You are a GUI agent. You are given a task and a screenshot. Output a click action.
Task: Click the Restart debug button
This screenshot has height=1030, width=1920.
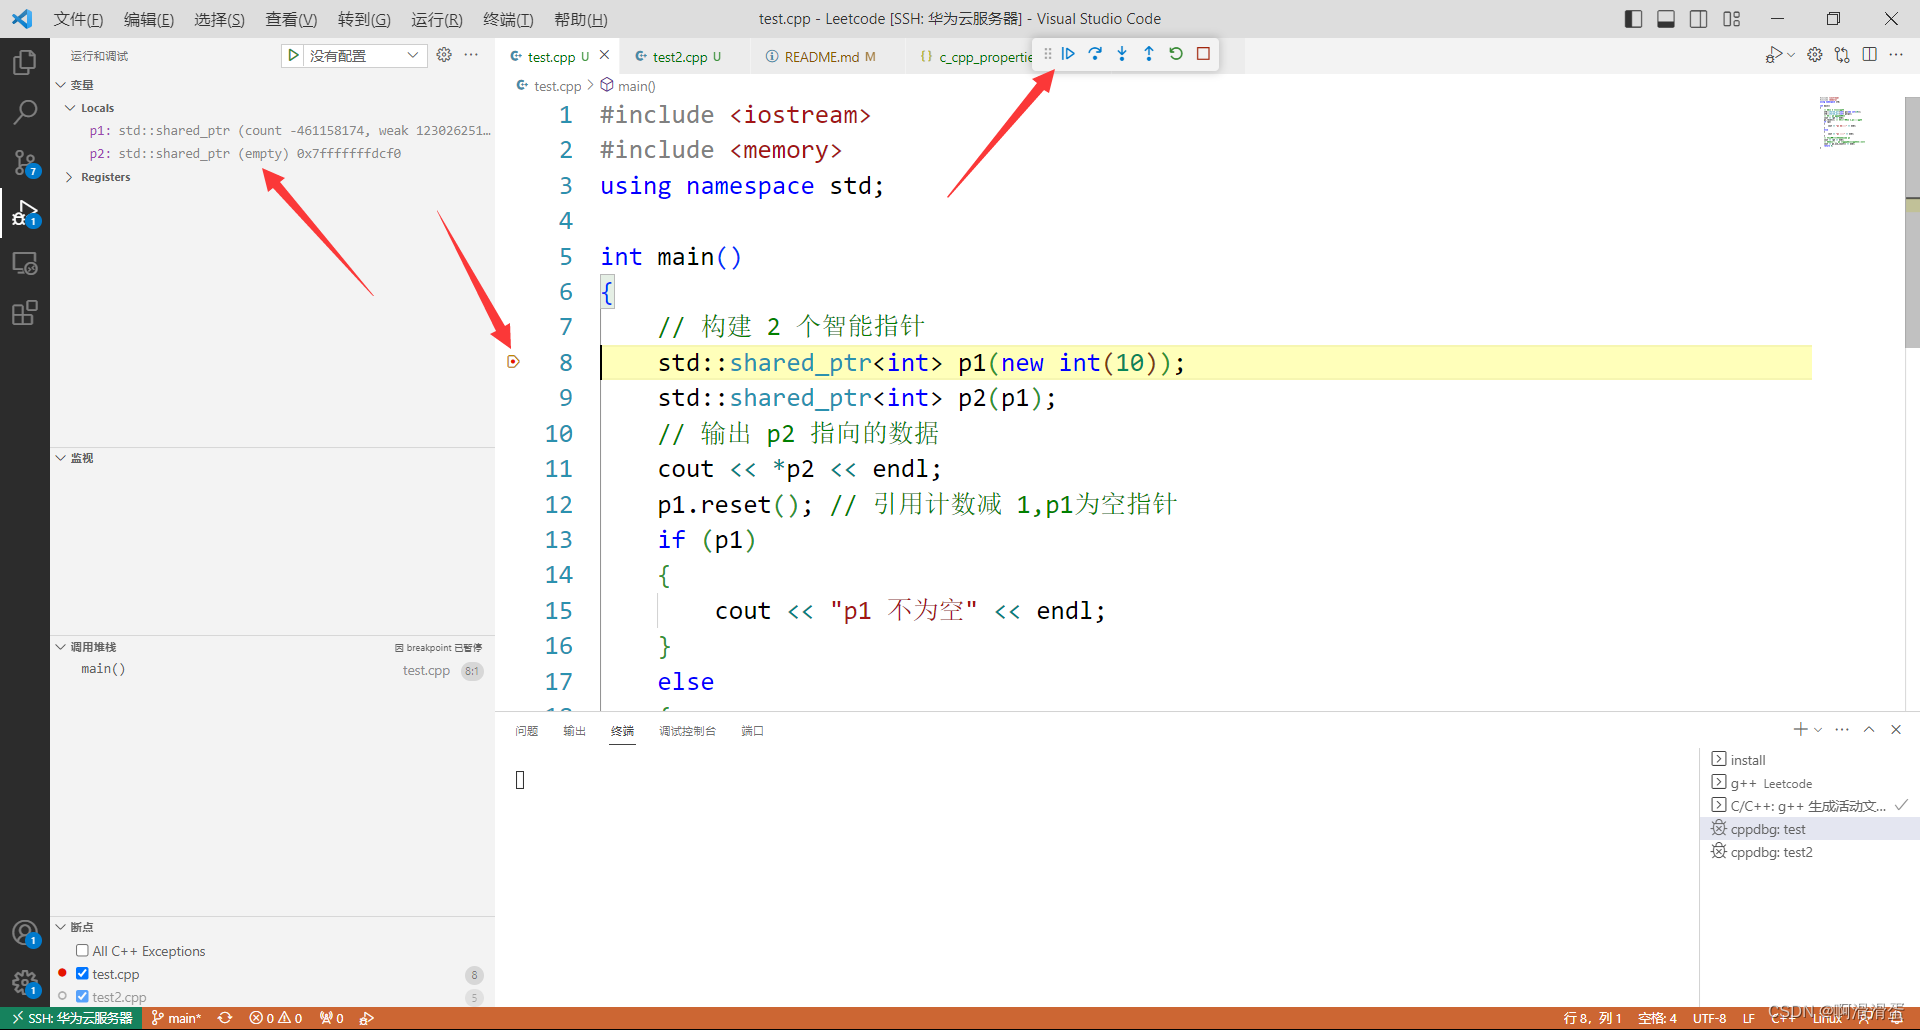(x=1176, y=54)
